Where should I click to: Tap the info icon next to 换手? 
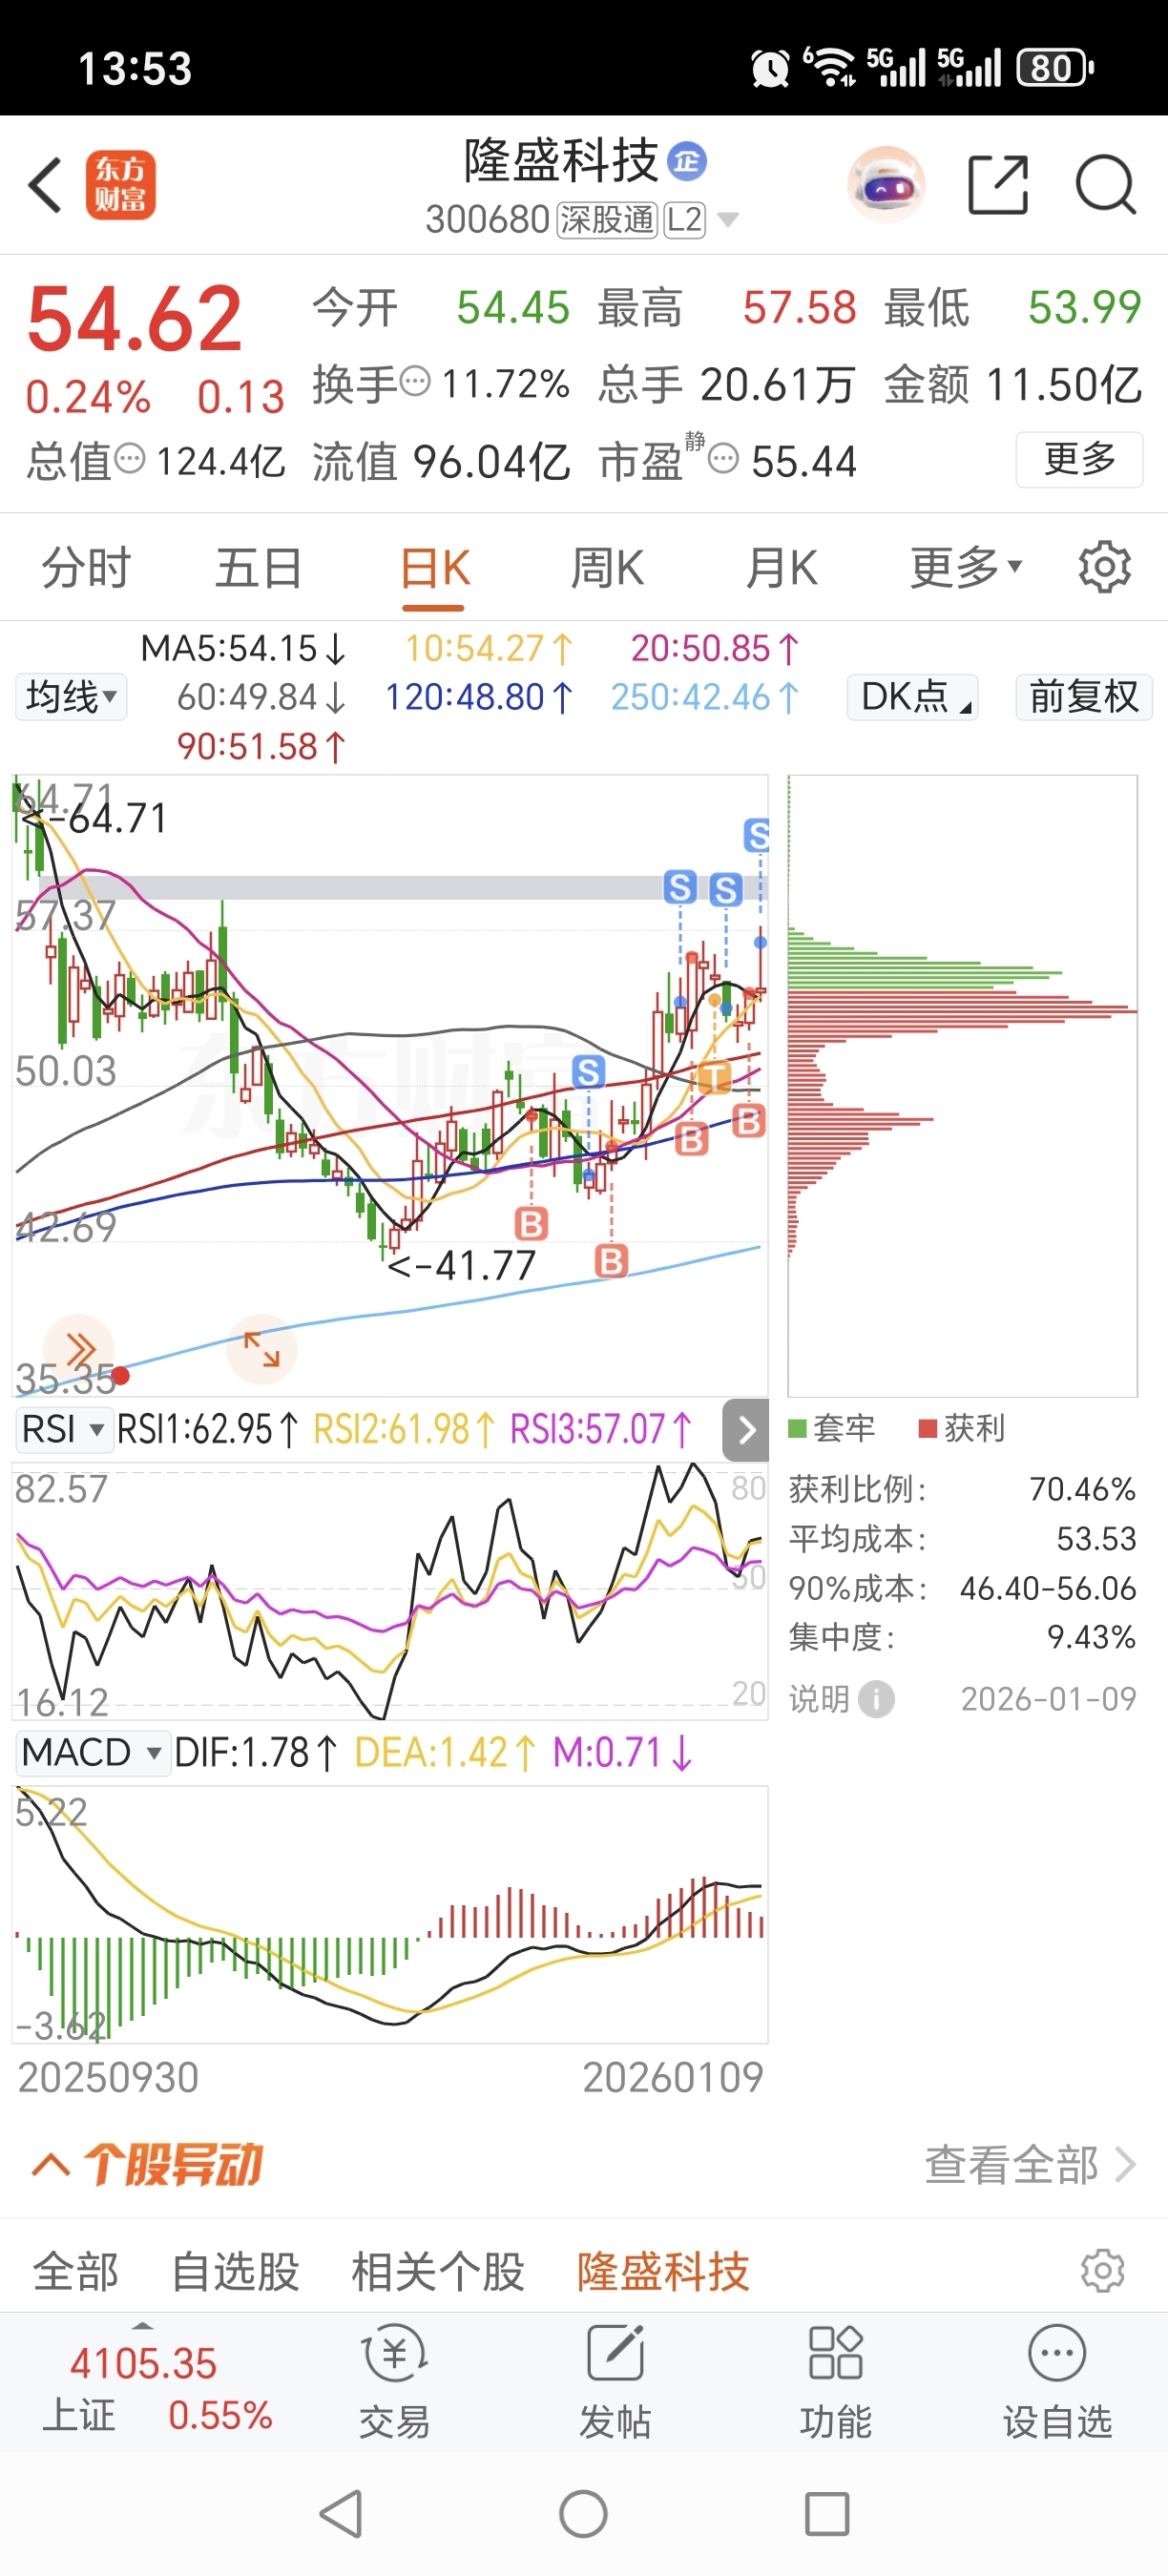click(x=415, y=381)
